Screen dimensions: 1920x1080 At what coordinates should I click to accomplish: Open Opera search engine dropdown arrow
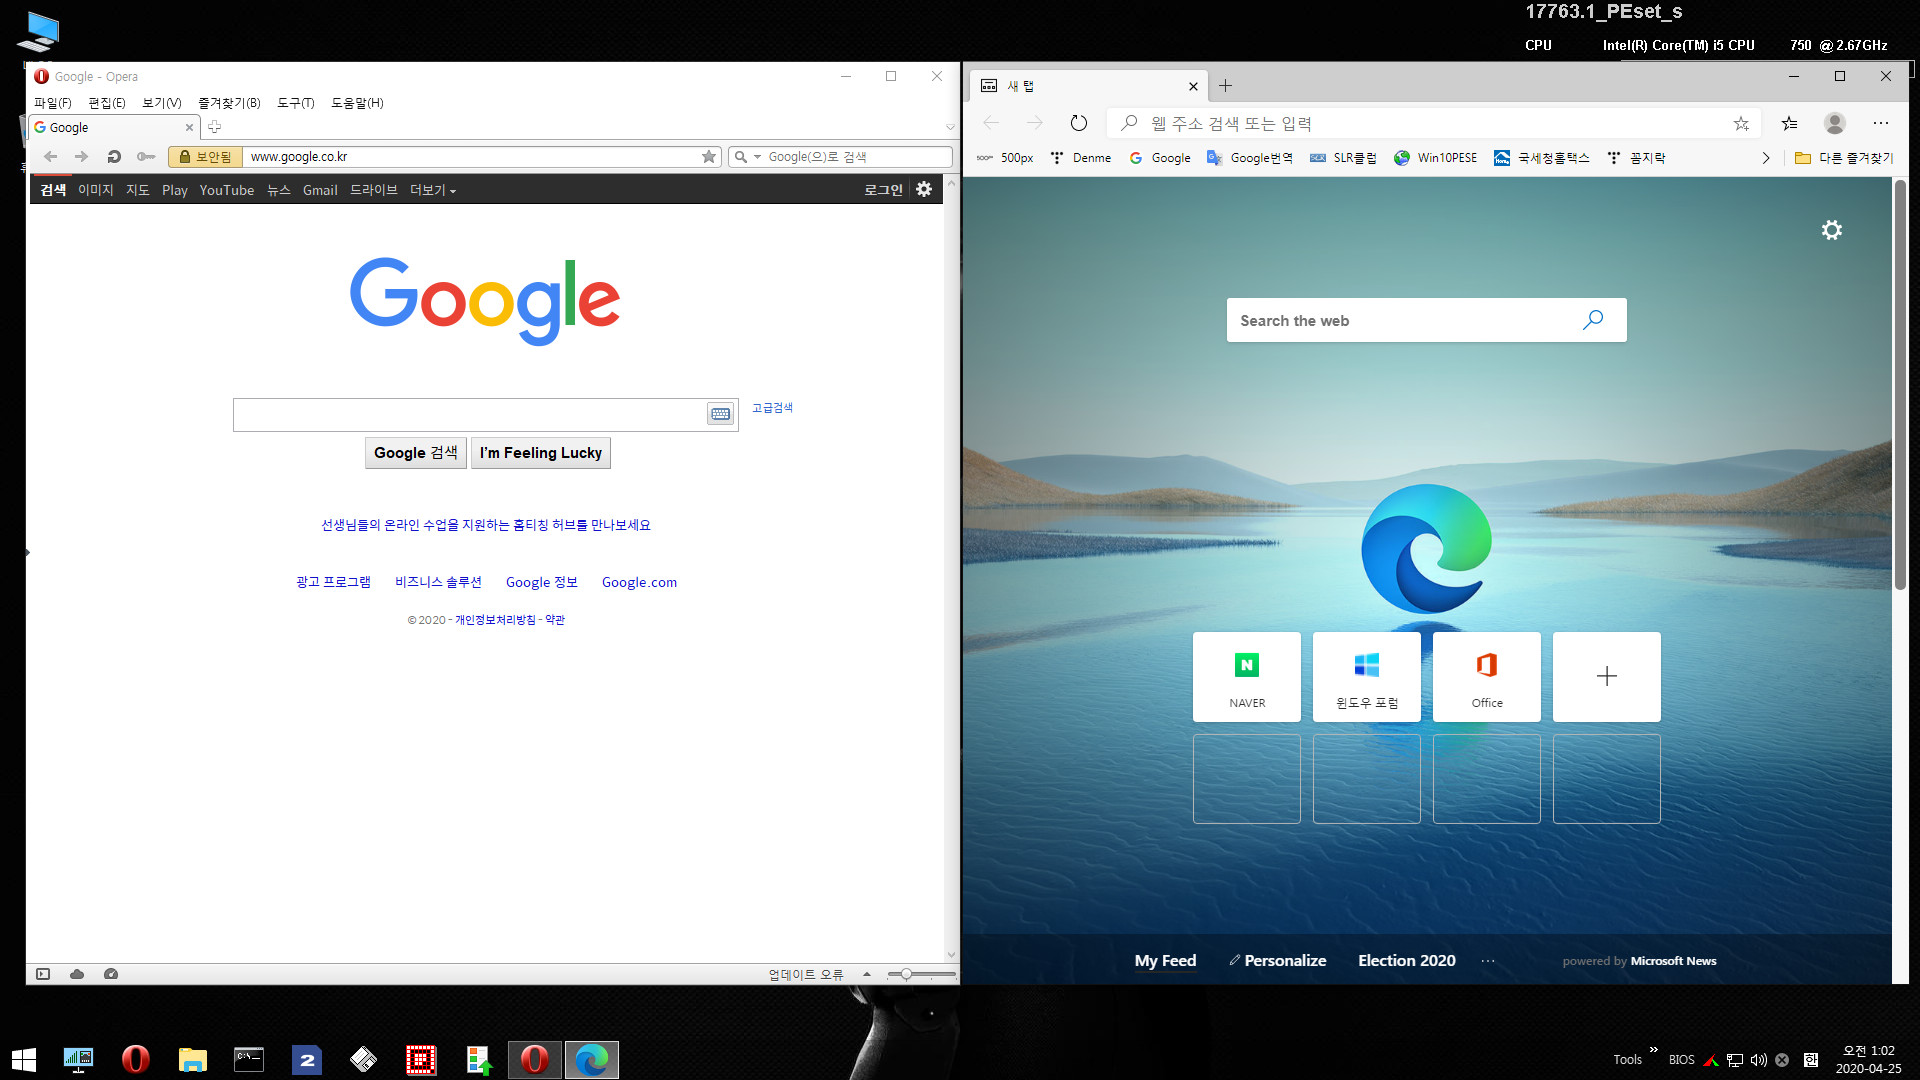click(x=757, y=157)
